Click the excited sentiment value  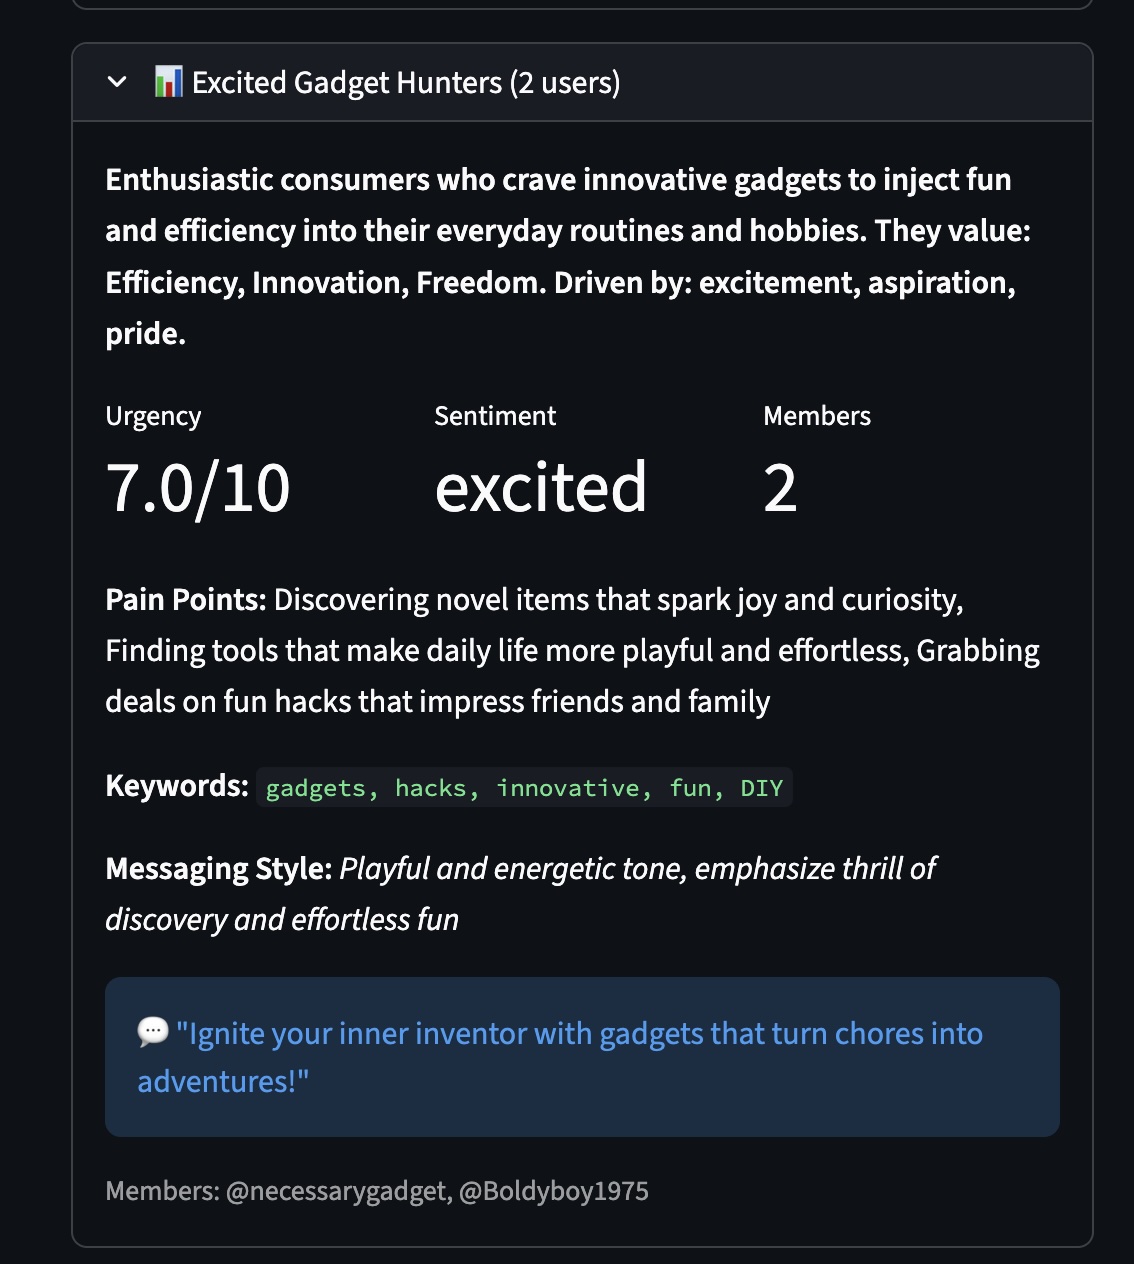click(x=540, y=488)
